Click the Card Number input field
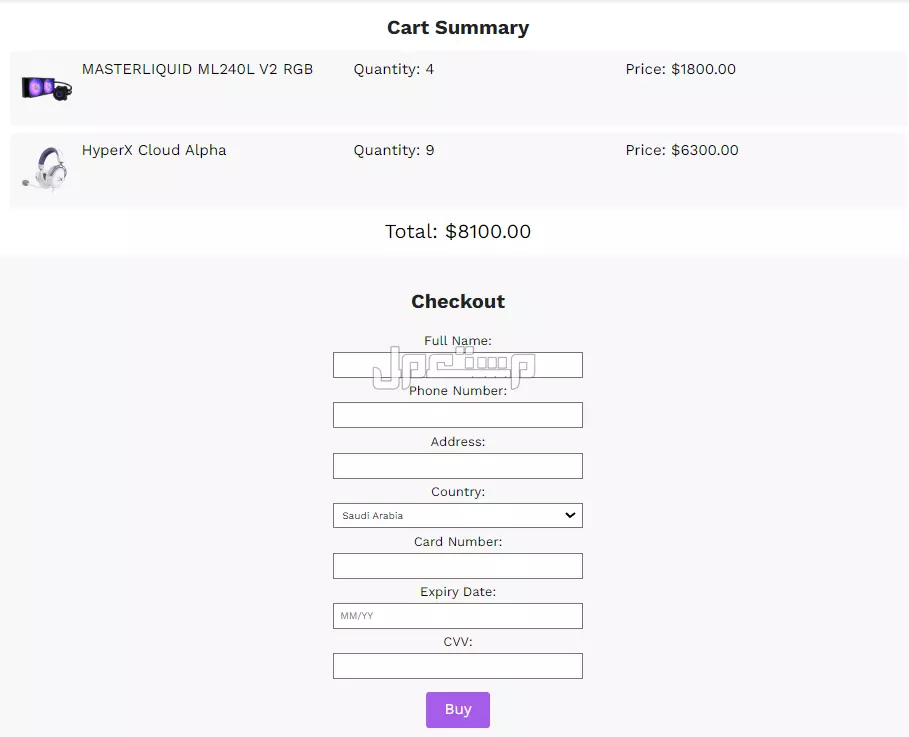This screenshot has width=909, height=737. (x=457, y=566)
